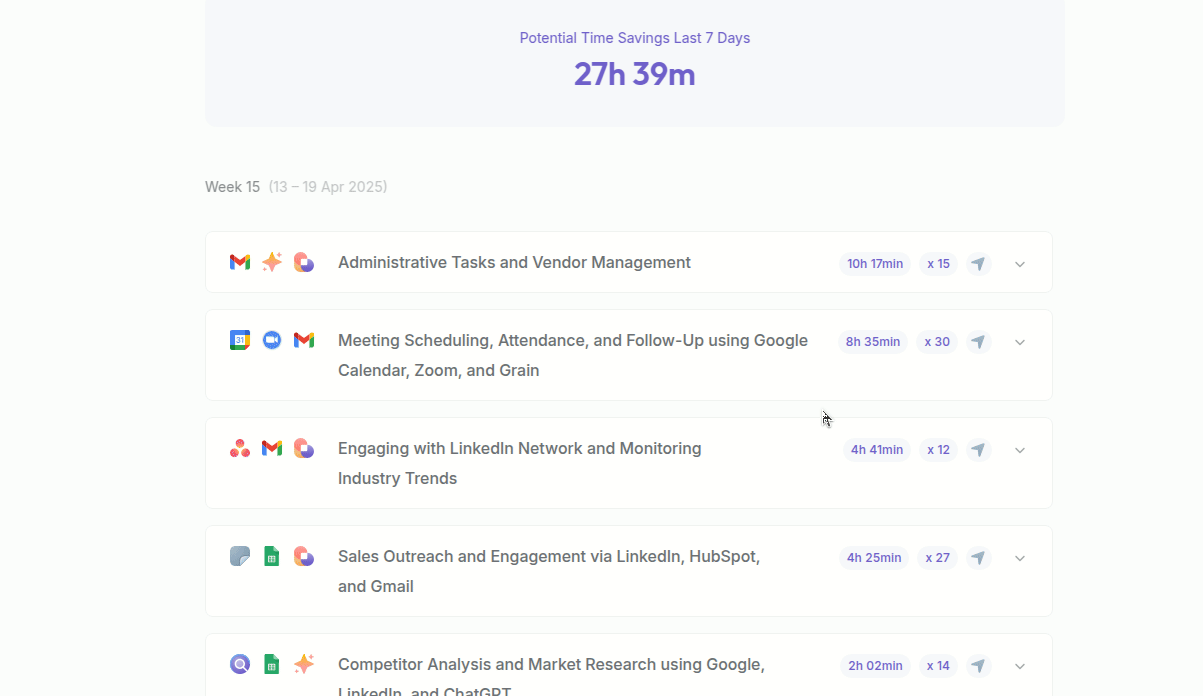This screenshot has width=1203, height=696.
Task: Expand the Administrative Tasks and Vendor Management row
Action: click(1020, 264)
